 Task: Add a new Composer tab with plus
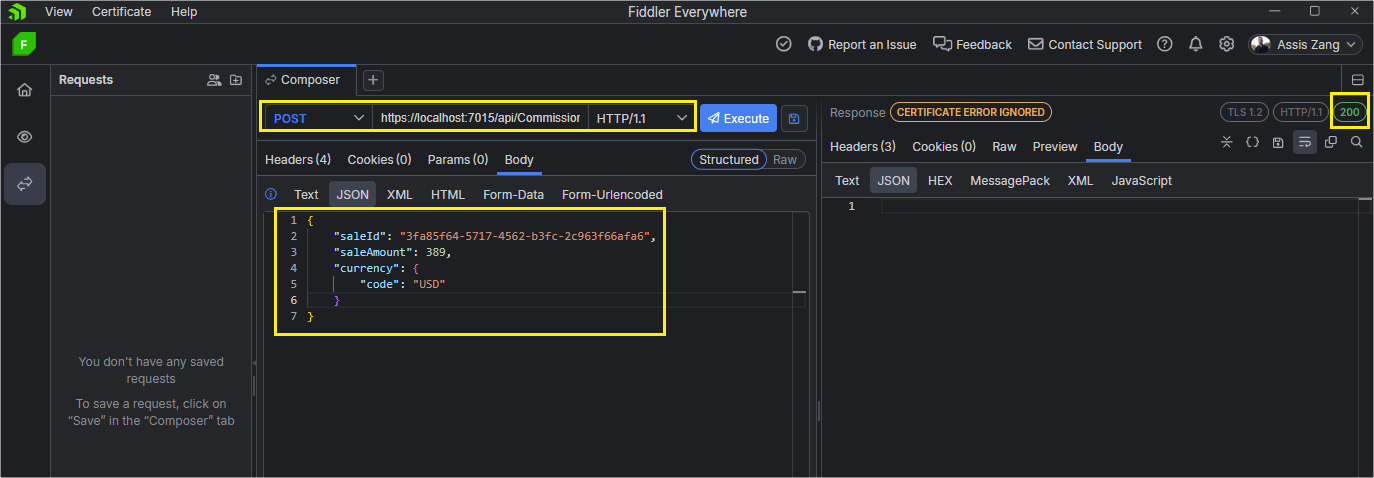372,80
